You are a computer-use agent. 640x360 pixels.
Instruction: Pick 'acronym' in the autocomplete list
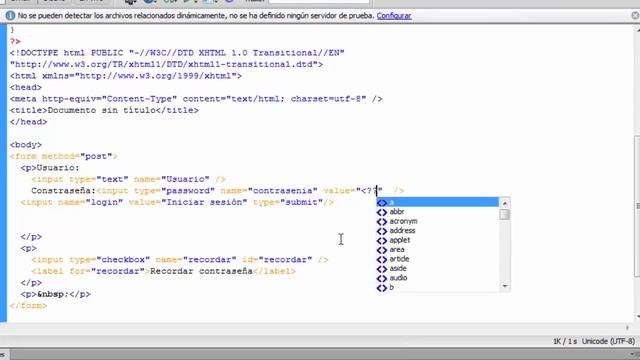pyautogui.click(x=437, y=221)
